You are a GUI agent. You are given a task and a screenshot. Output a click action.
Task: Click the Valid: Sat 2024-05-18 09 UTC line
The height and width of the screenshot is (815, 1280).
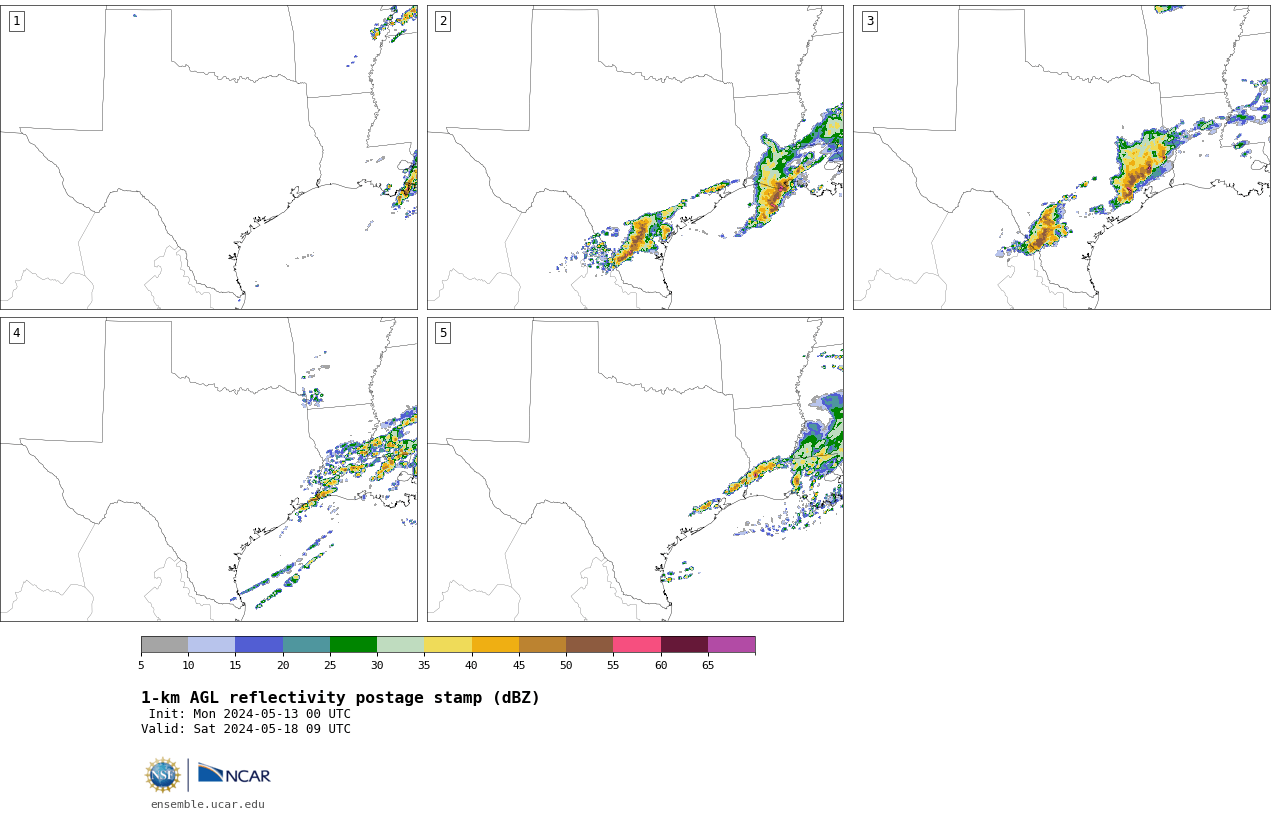246,729
